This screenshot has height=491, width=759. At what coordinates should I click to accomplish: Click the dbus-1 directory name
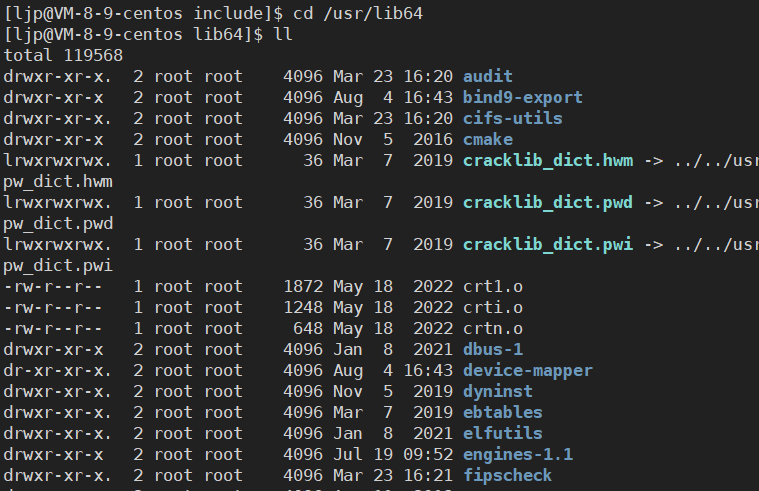pos(493,350)
